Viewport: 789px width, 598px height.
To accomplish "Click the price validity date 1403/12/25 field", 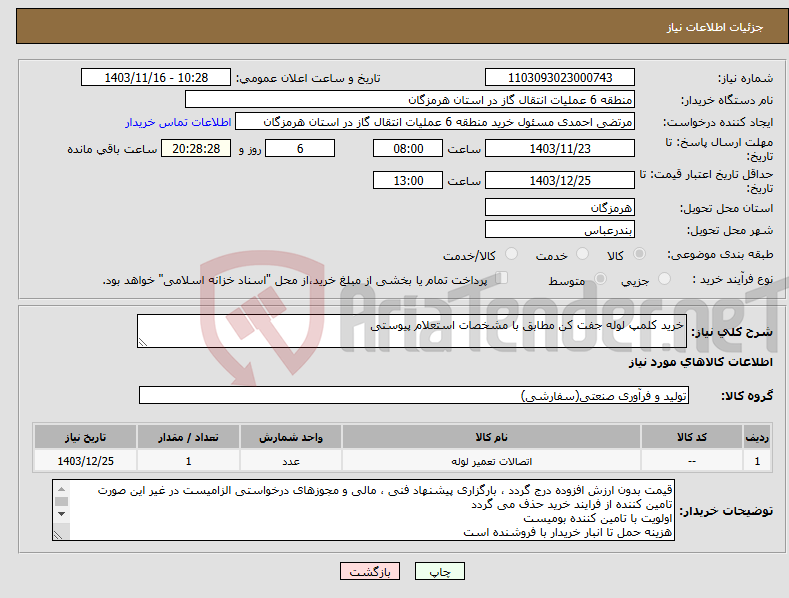I will [560, 180].
